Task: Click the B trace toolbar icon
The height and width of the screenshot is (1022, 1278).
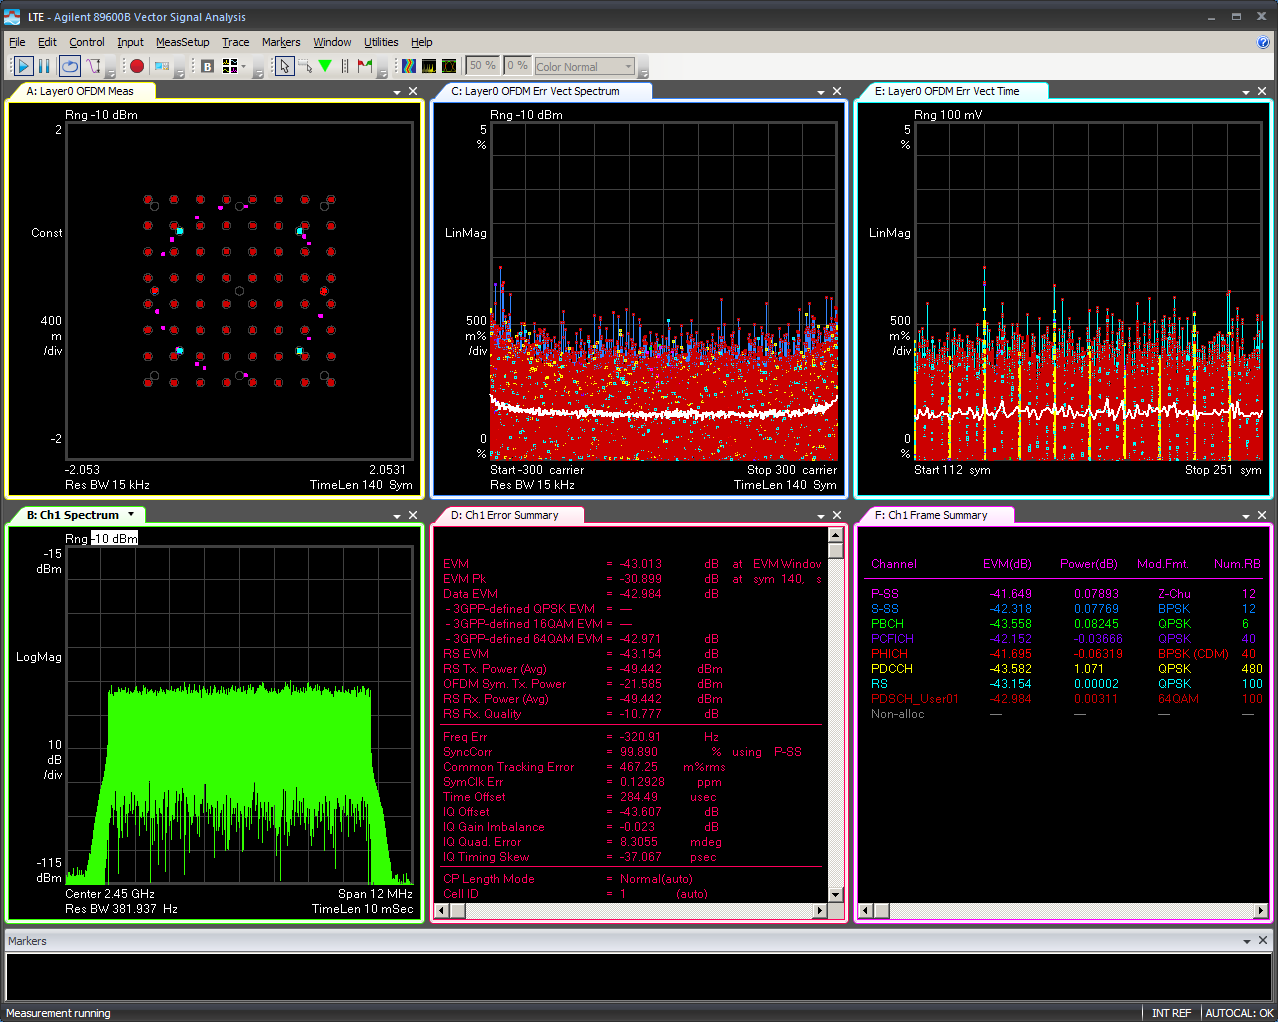Action: (x=207, y=66)
